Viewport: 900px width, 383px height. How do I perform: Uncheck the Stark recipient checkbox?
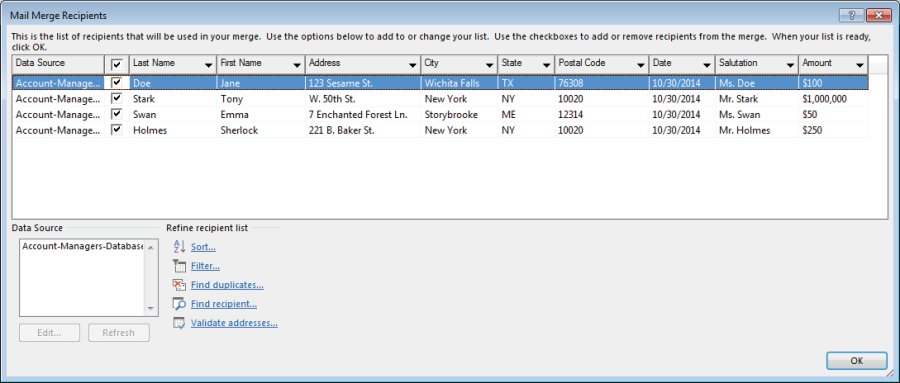coord(117,99)
